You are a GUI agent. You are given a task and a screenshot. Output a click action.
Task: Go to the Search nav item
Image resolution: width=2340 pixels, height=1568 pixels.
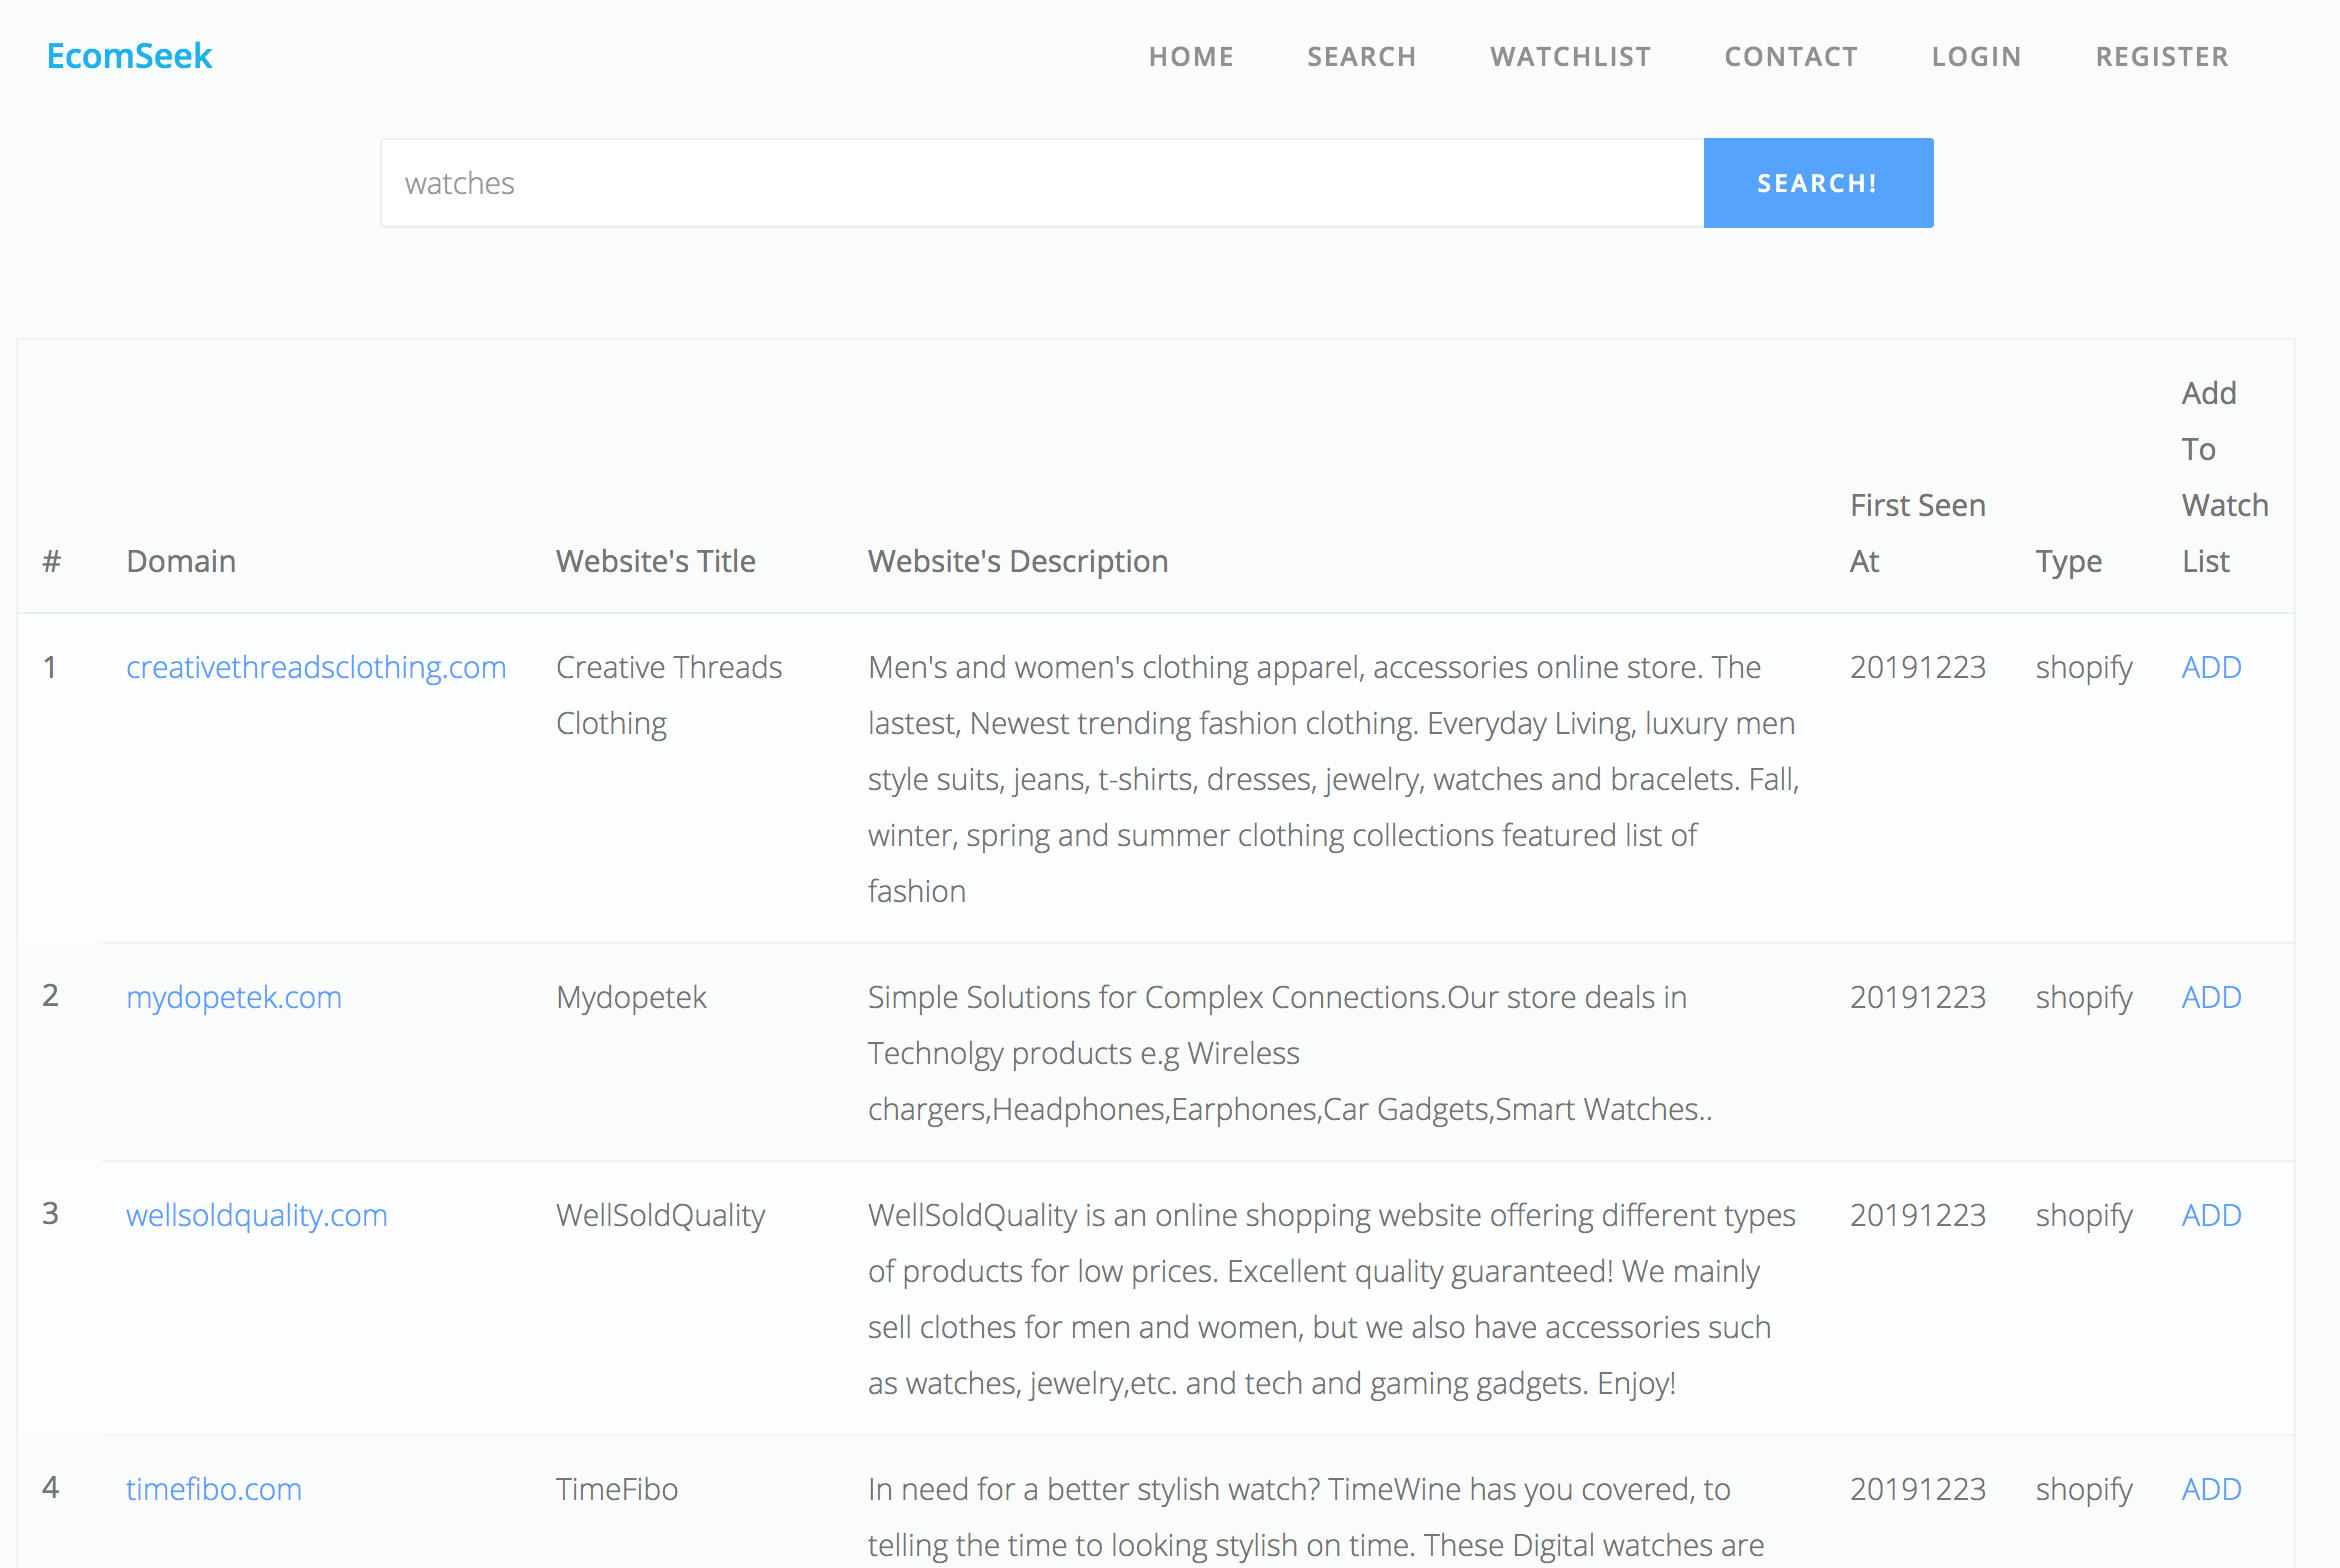click(x=1361, y=57)
